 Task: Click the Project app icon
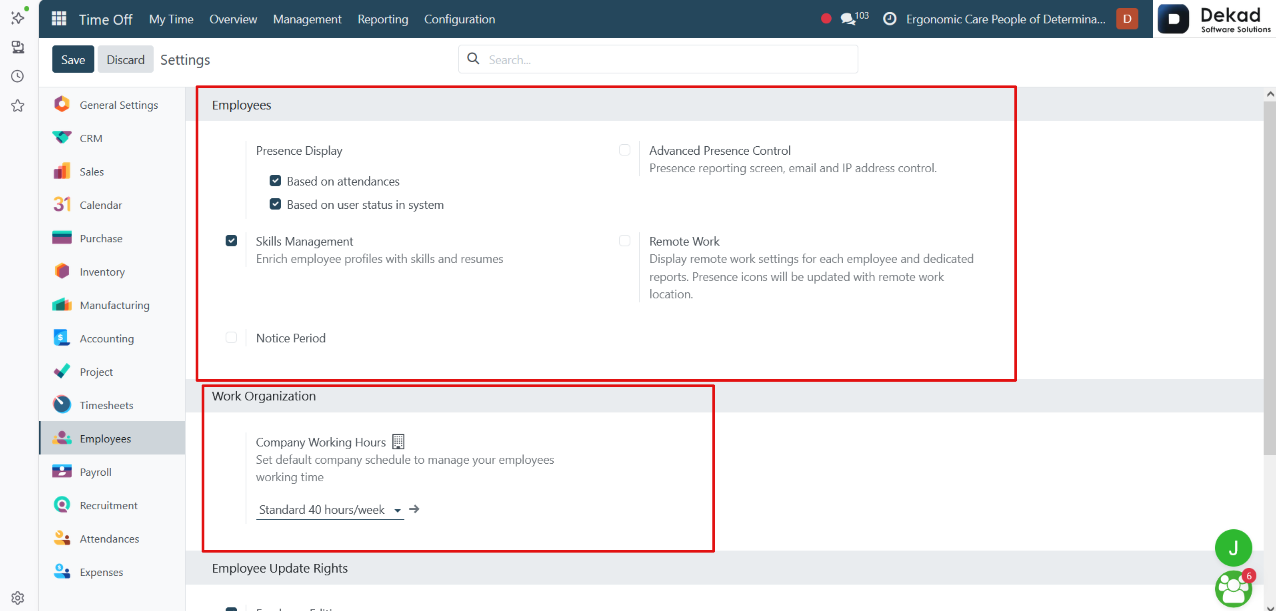tap(62, 372)
